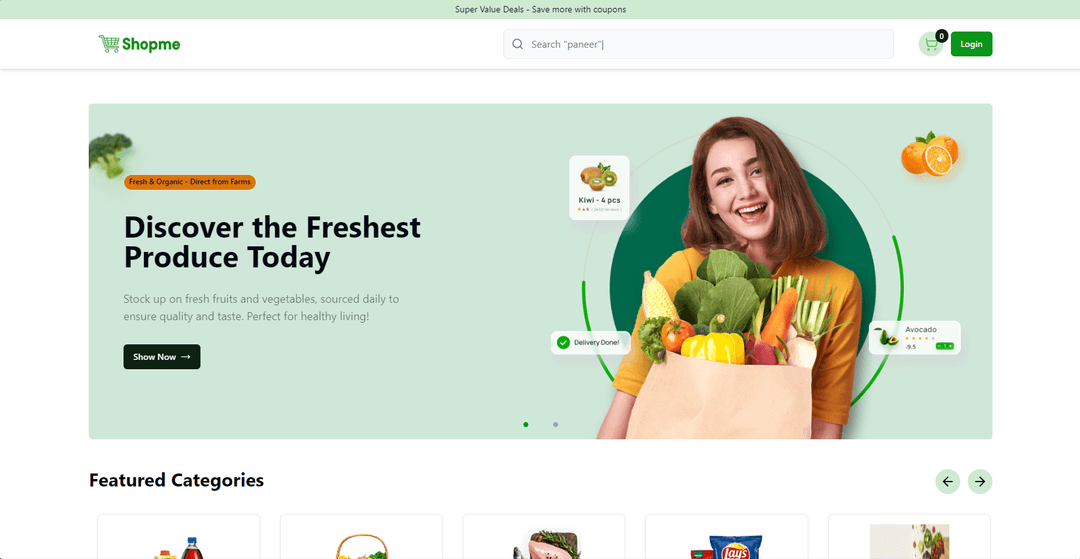
Task: Focus the search input field
Action: coord(698,44)
